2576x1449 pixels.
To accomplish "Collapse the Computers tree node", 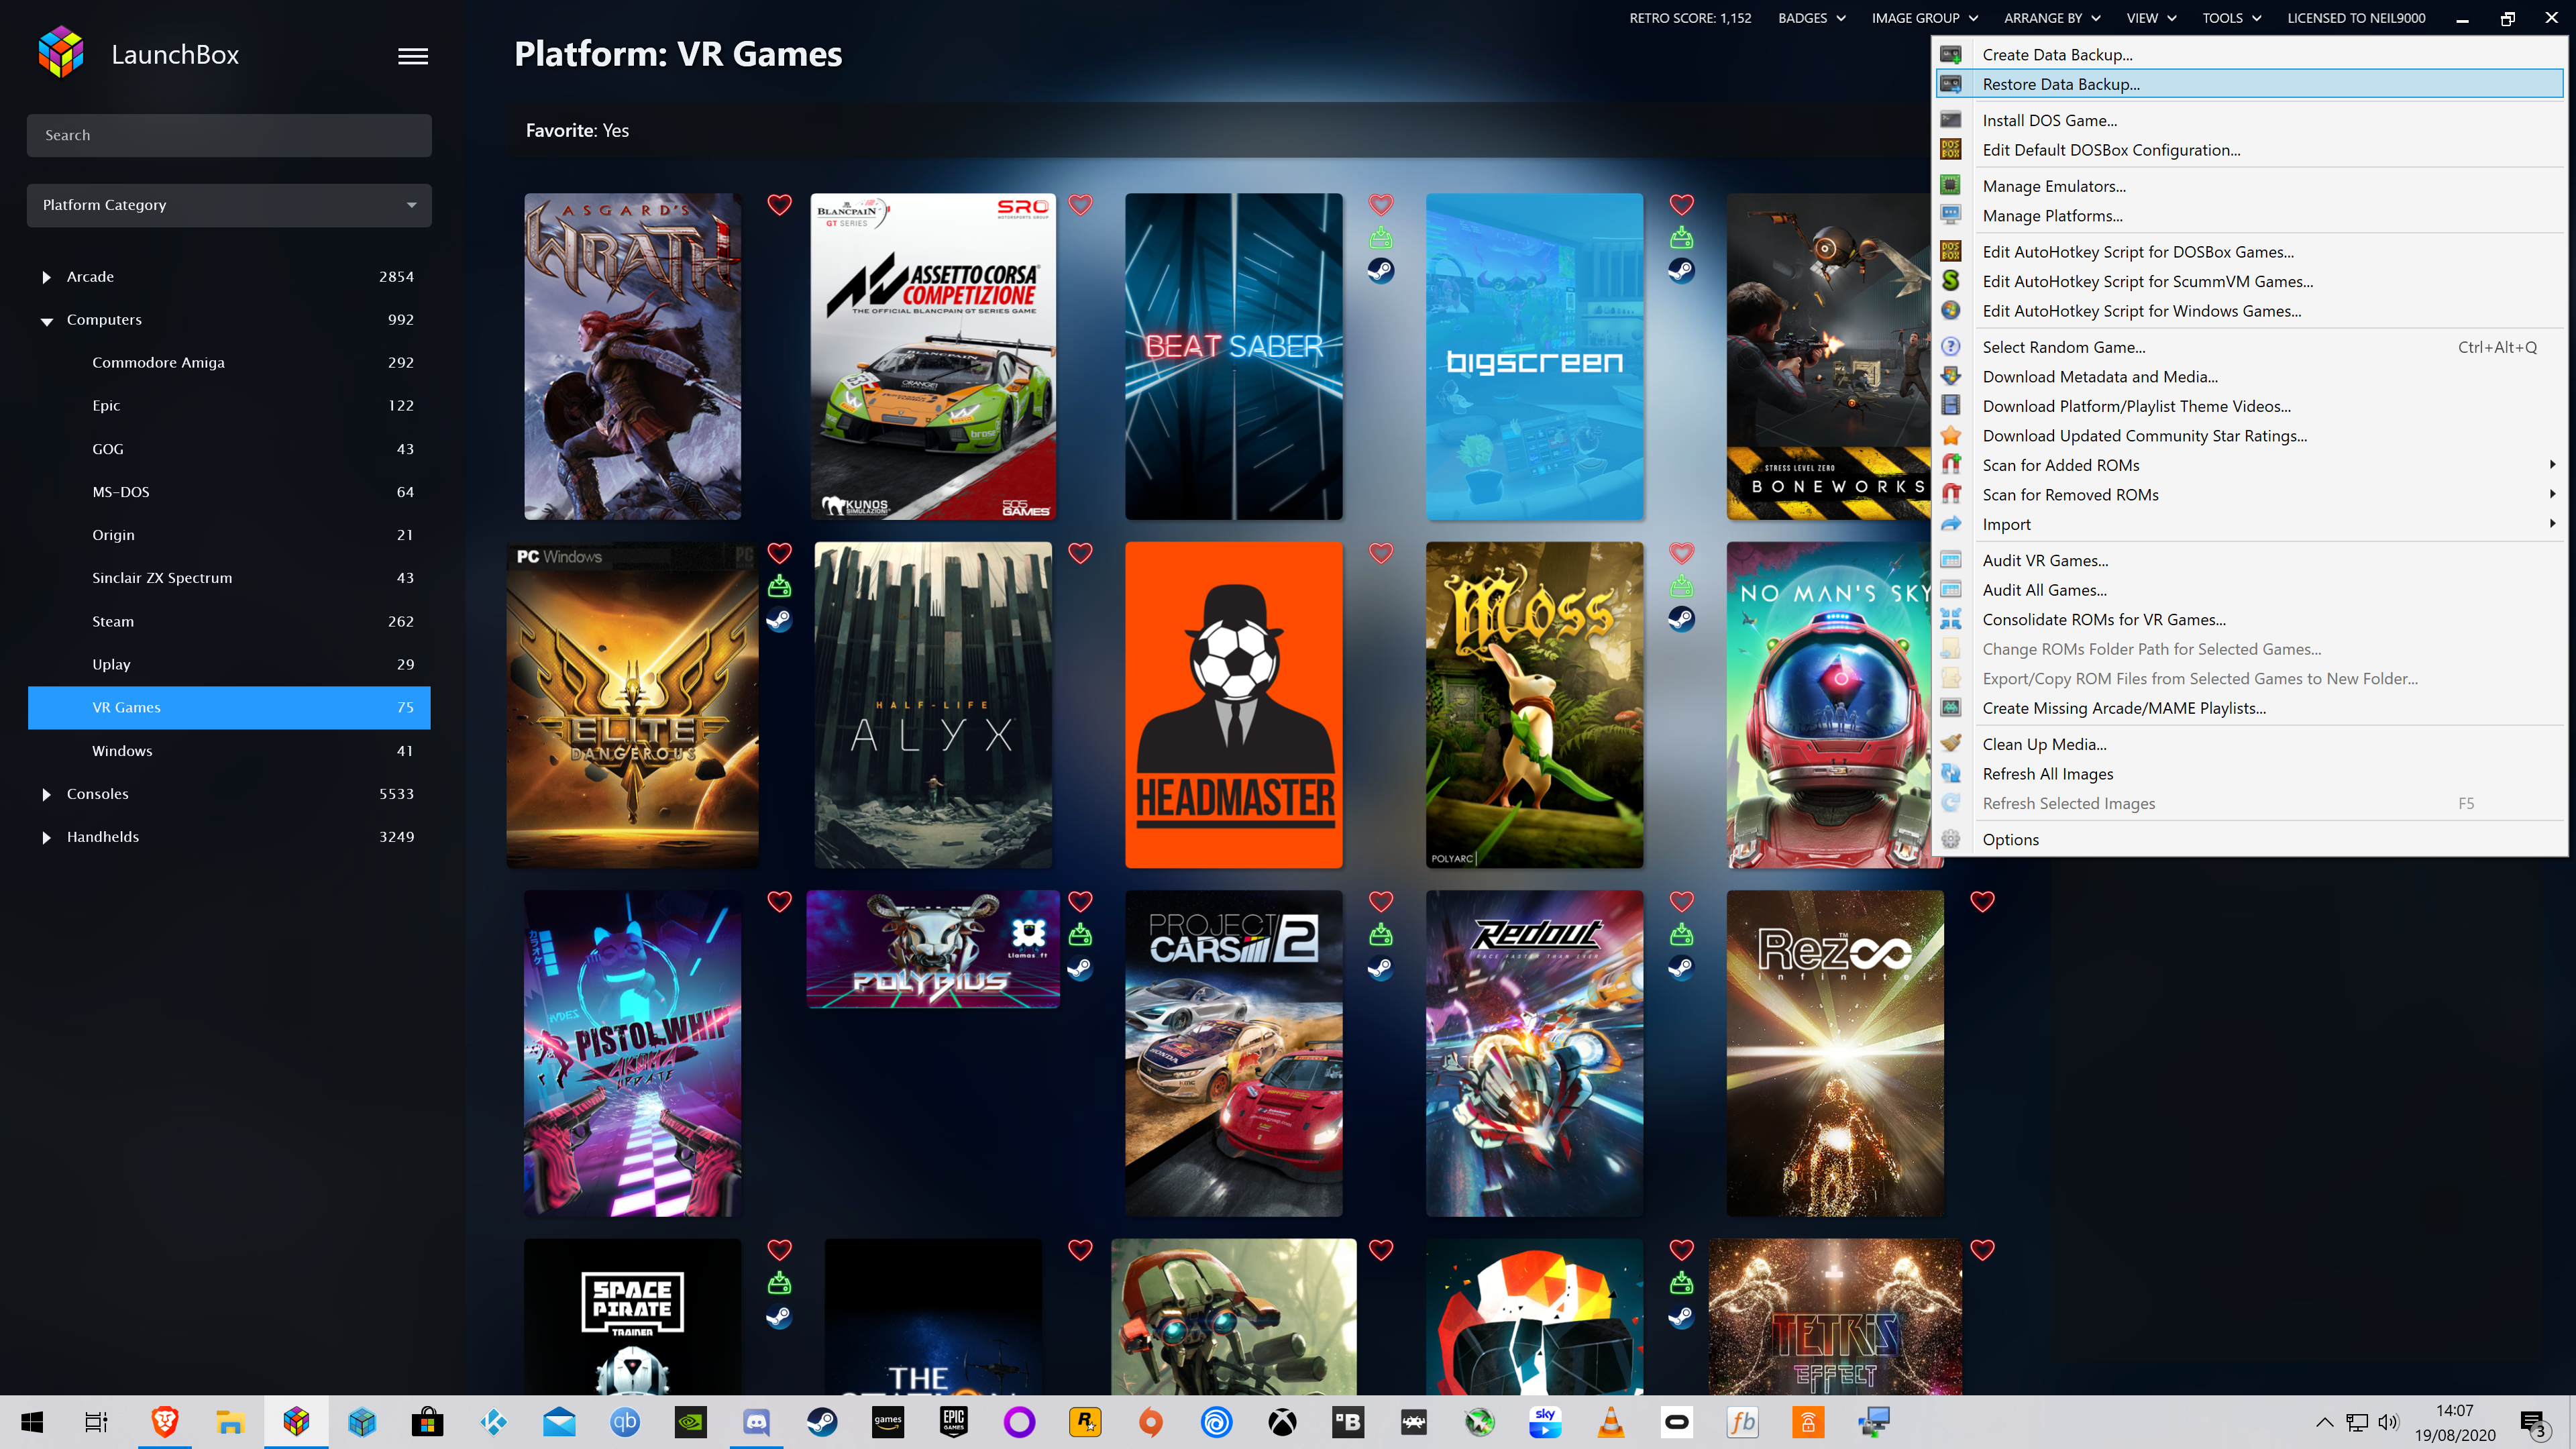I will [x=46, y=321].
